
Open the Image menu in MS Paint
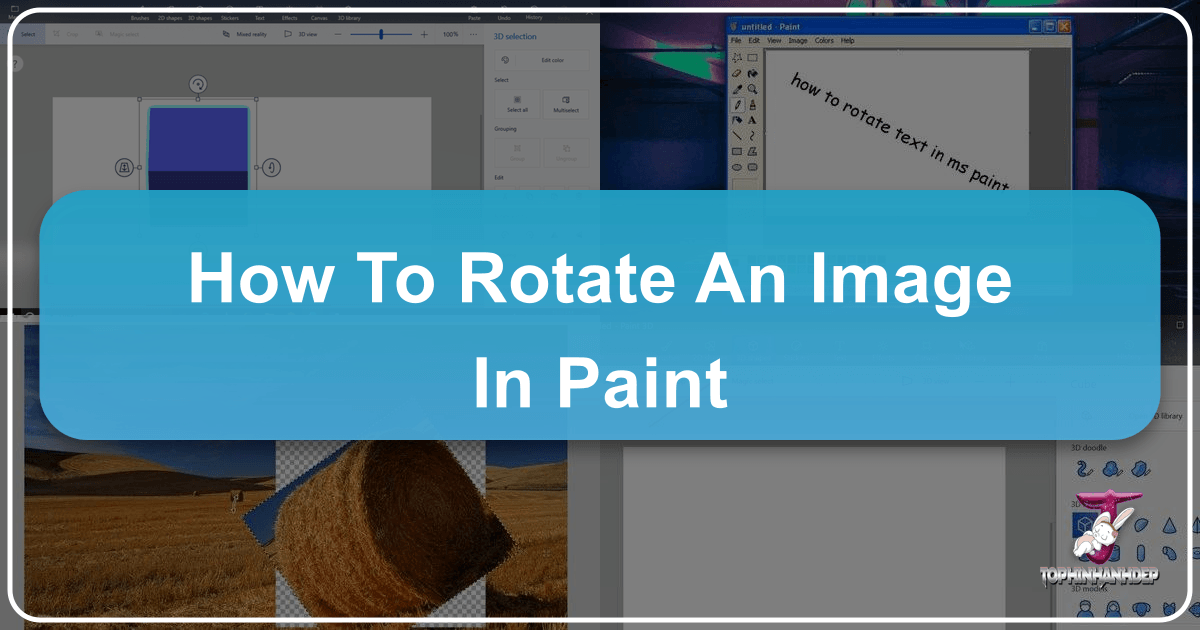click(797, 40)
